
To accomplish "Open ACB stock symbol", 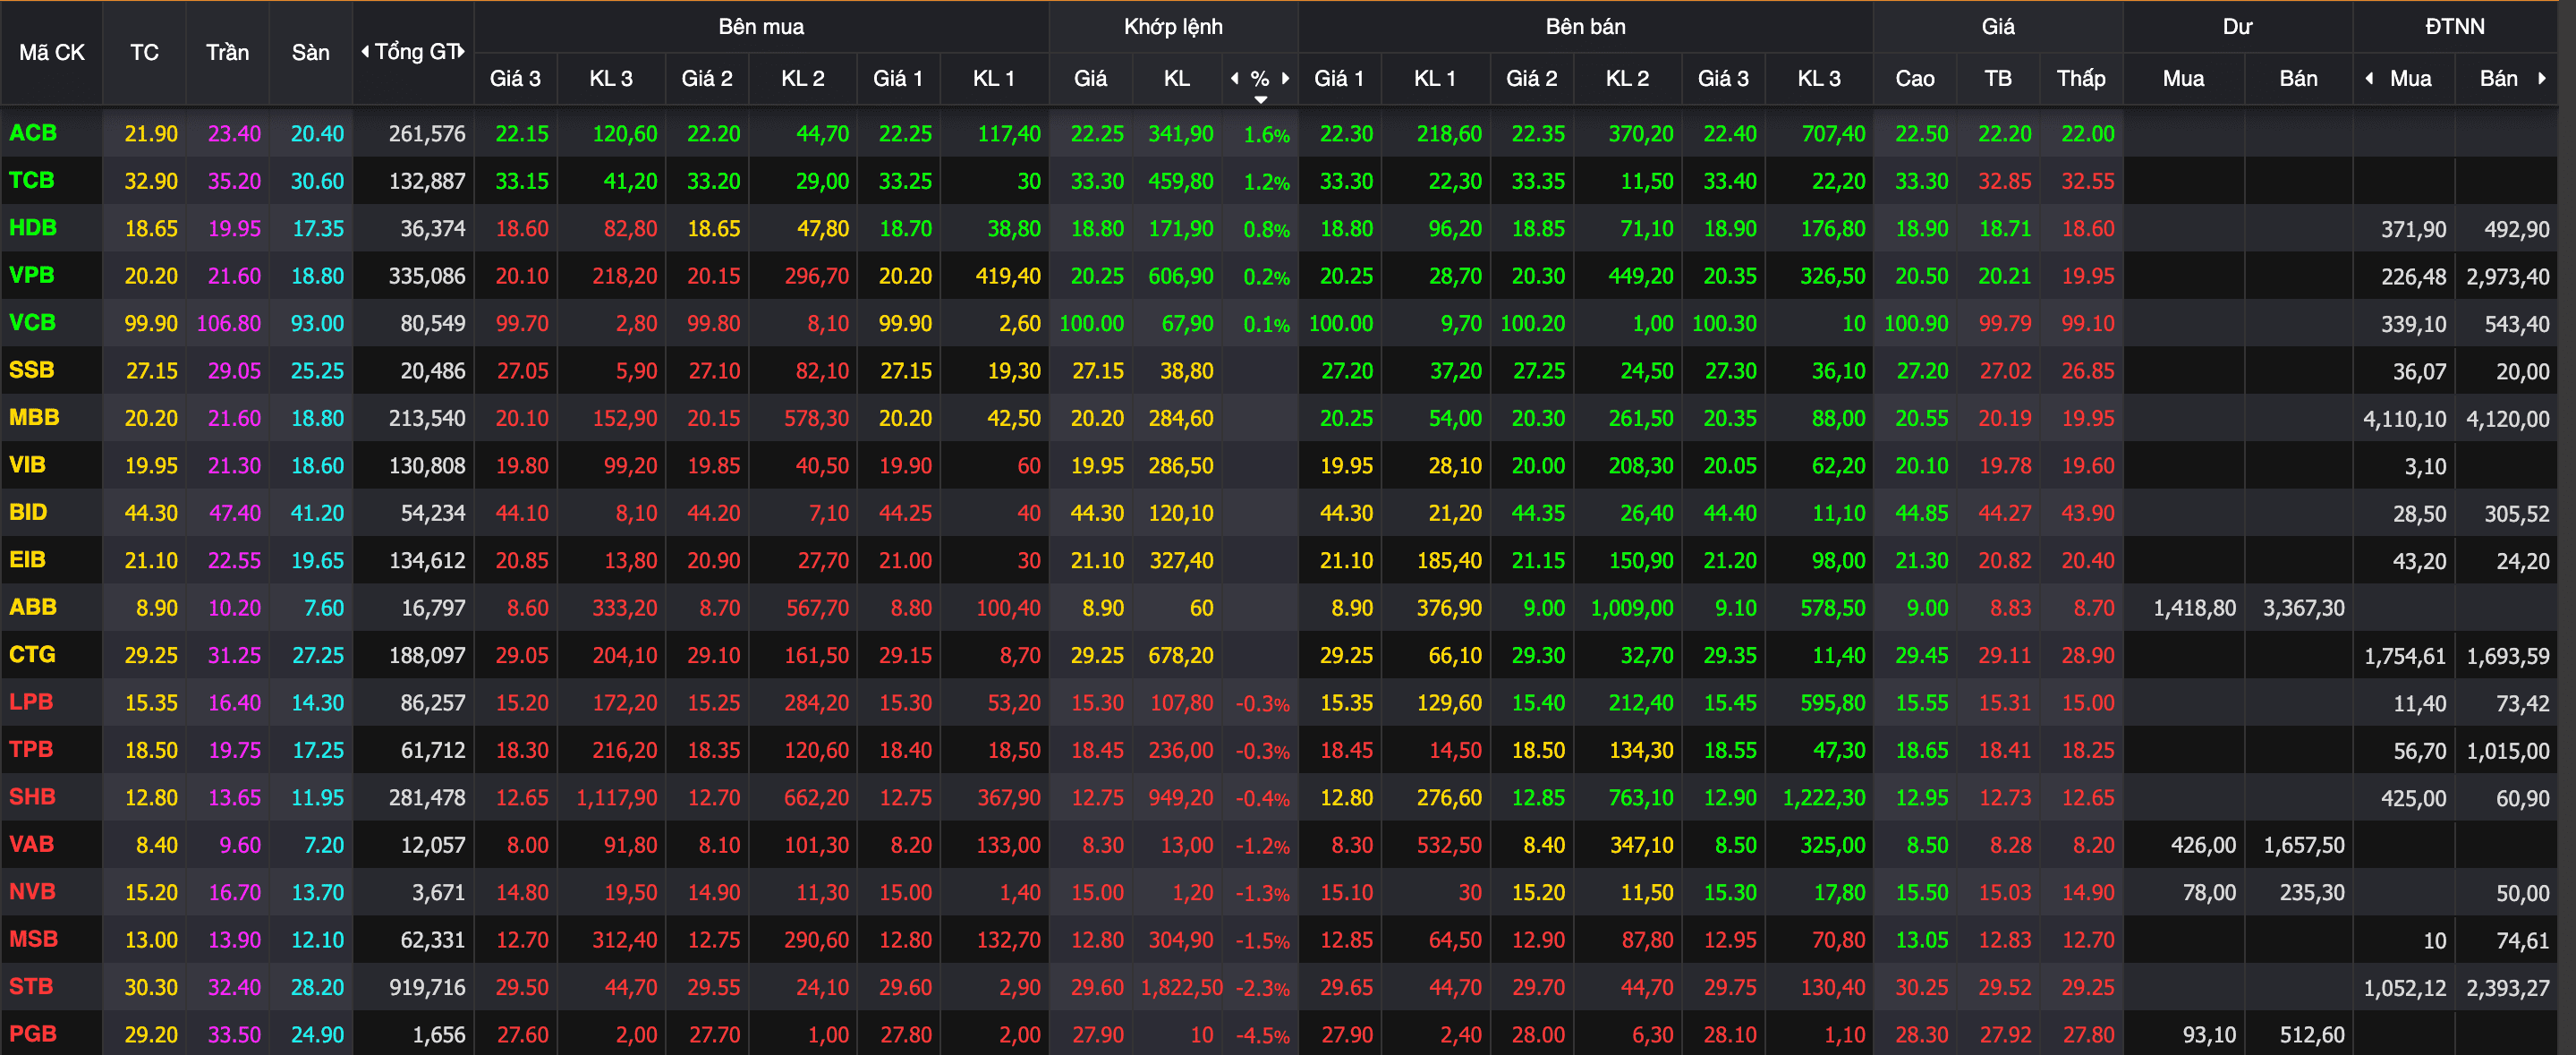I will pos(33,133).
